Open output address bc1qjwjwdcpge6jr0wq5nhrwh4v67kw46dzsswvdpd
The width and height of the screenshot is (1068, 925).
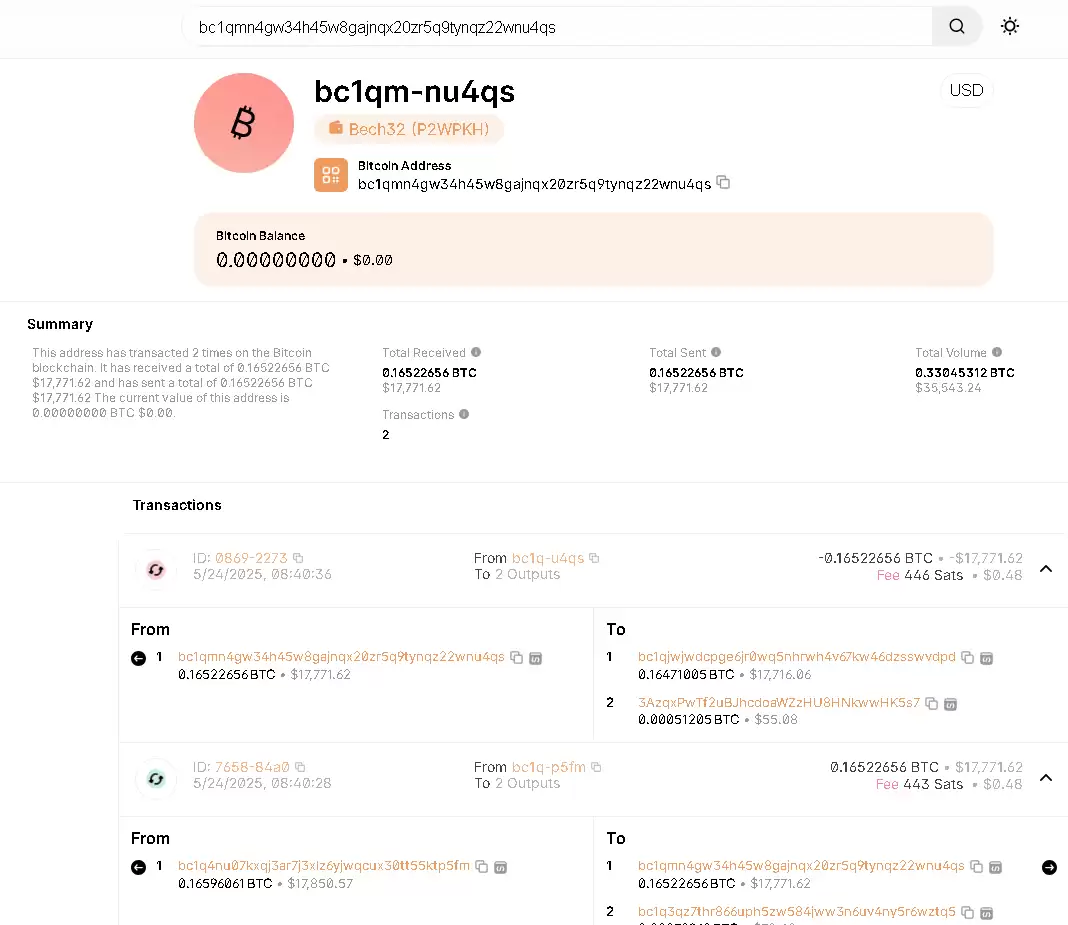pyautogui.click(x=796, y=657)
